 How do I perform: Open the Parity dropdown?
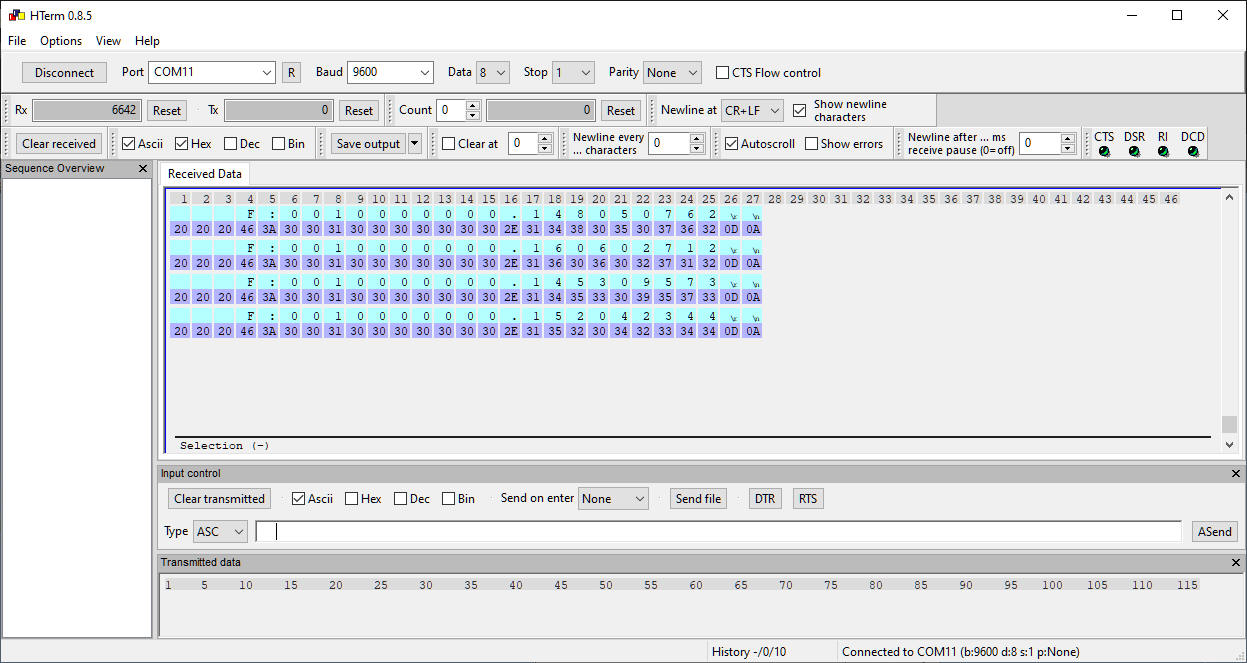click(672, 72)
